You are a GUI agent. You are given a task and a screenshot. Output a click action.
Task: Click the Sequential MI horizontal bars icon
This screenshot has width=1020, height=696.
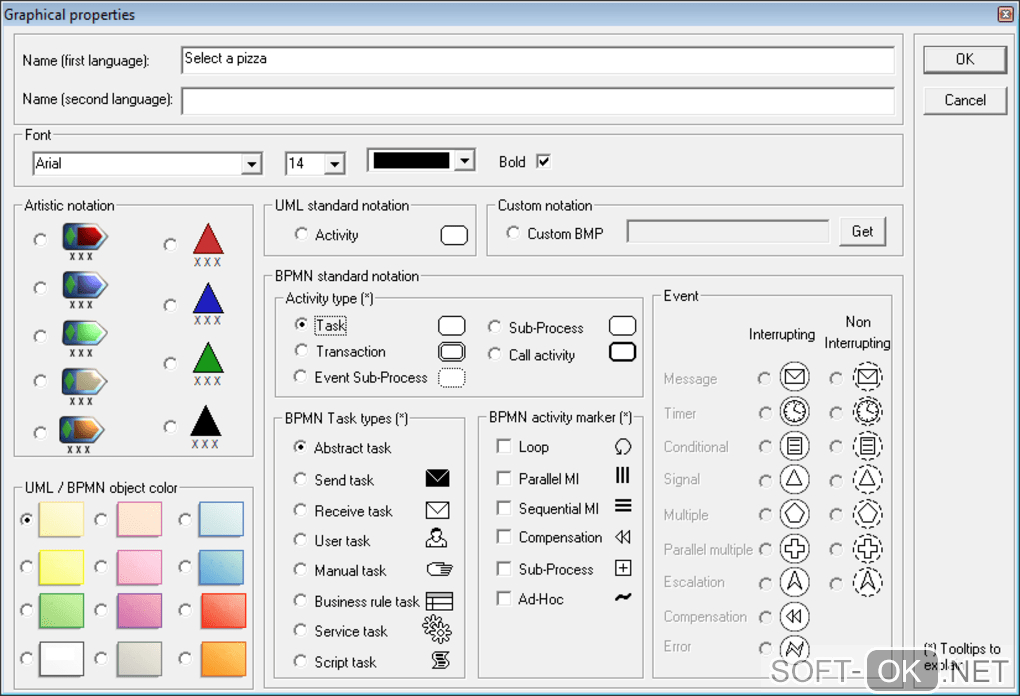(x=623, y=505)
